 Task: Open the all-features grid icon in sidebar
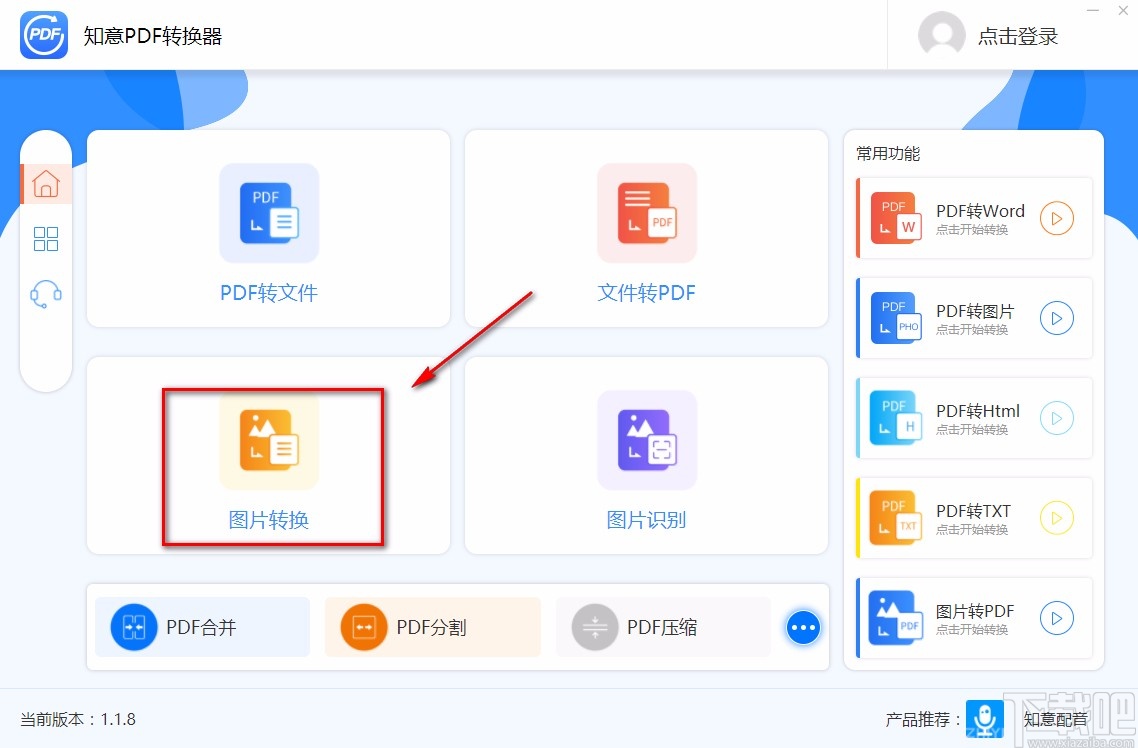point(46,238)
